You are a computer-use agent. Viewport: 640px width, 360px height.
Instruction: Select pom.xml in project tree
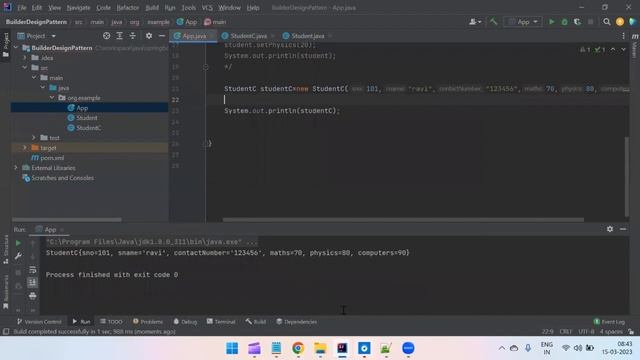52,158
